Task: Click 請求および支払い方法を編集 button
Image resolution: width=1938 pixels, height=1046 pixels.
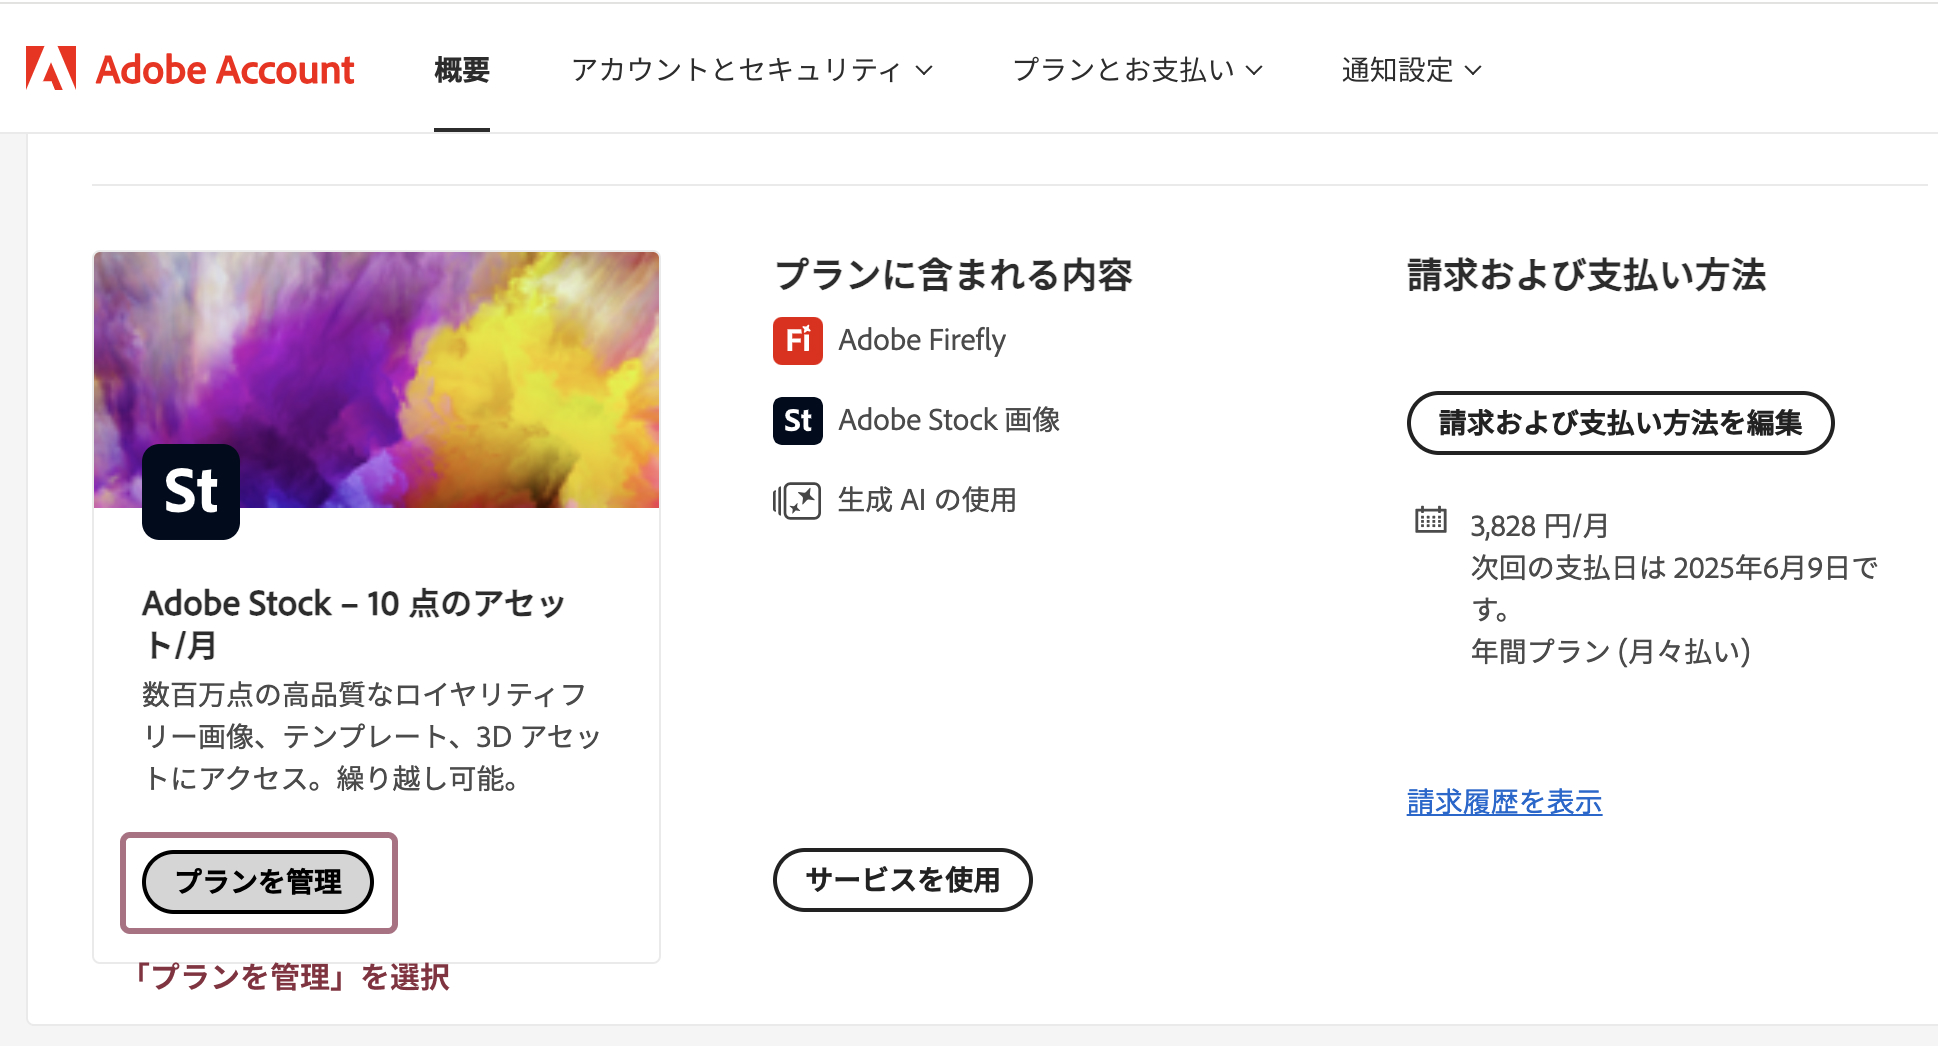Action: tap(1620, 423)
